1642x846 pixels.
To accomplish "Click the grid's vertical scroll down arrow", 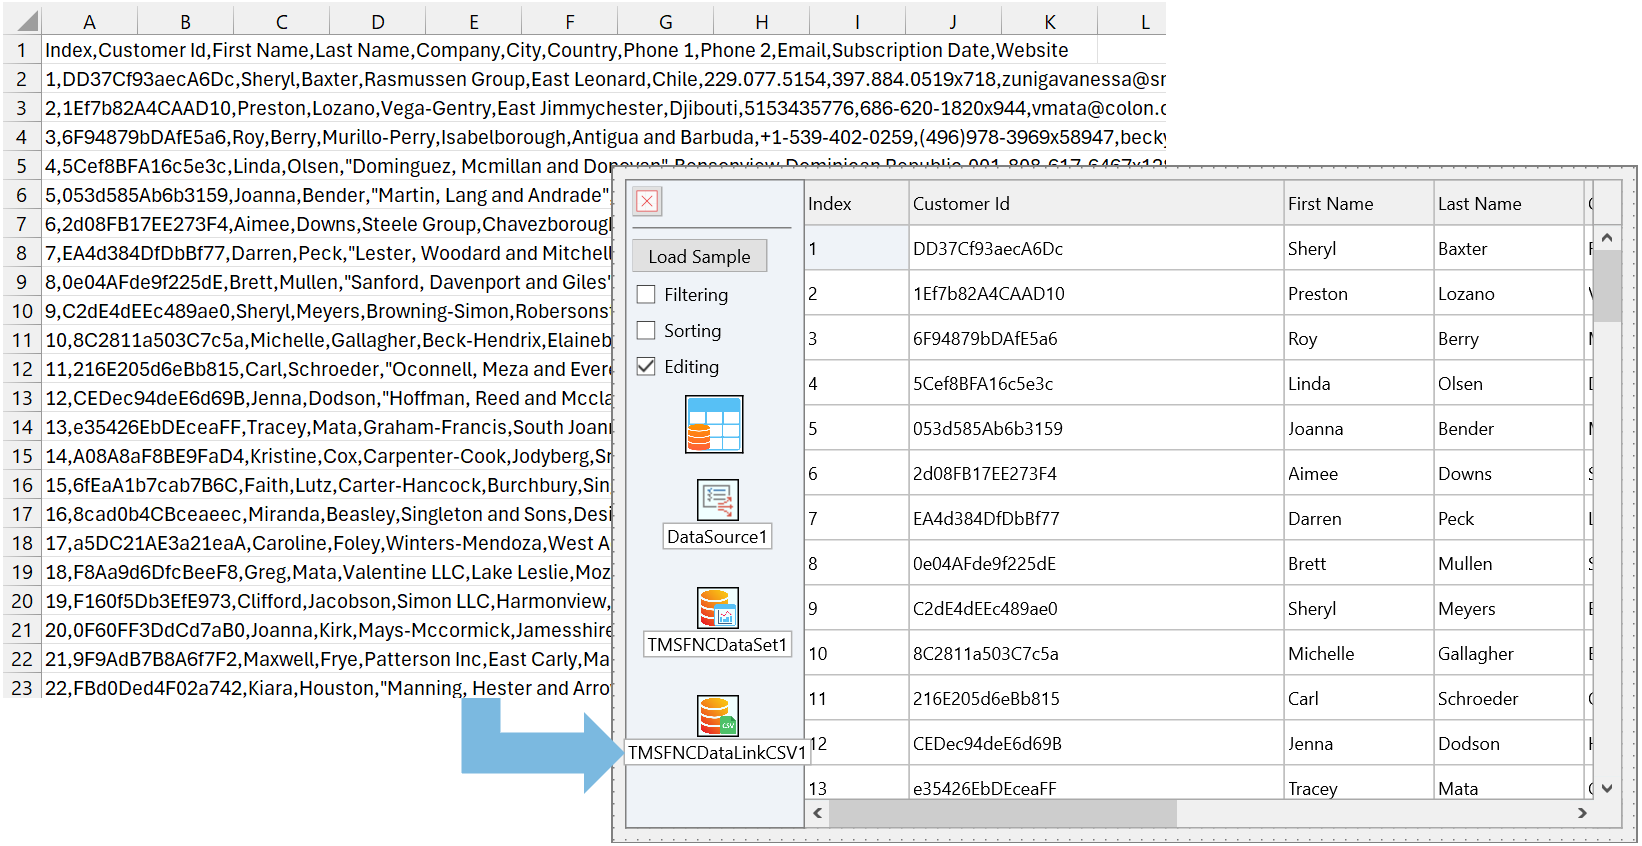I will [1607, 788].
